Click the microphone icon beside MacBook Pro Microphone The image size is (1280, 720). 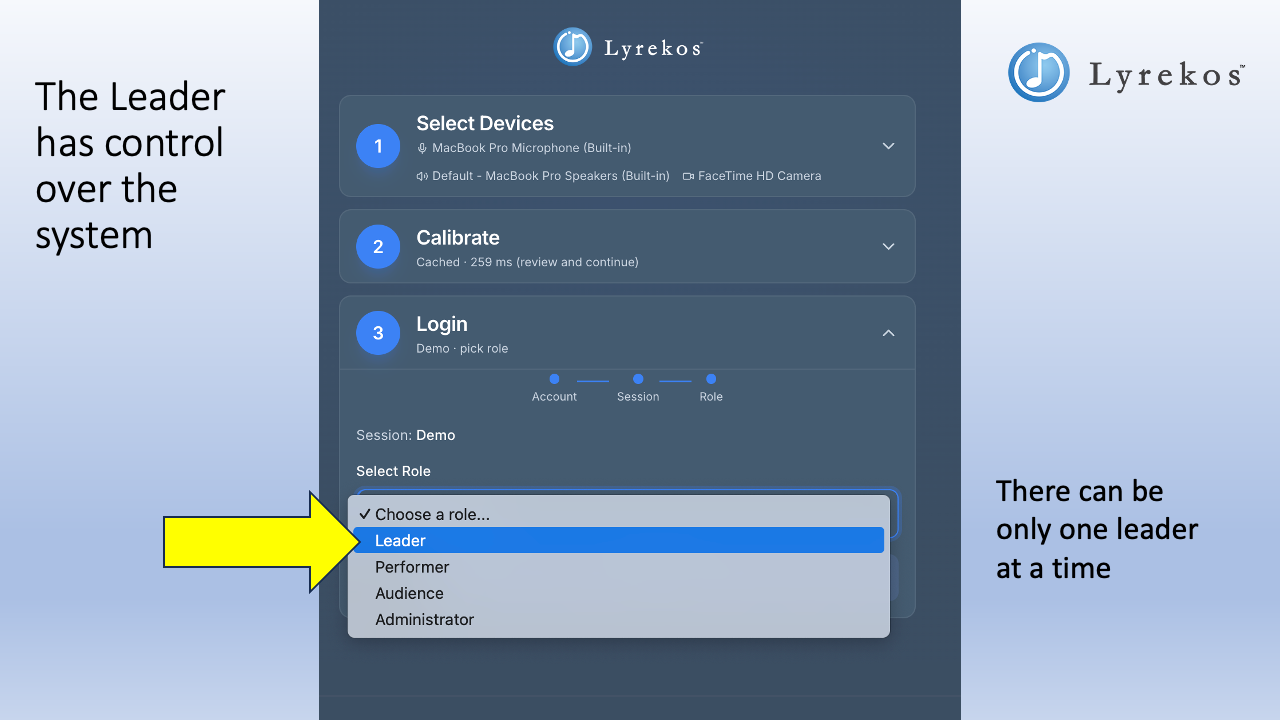click(x=421, y=147)
